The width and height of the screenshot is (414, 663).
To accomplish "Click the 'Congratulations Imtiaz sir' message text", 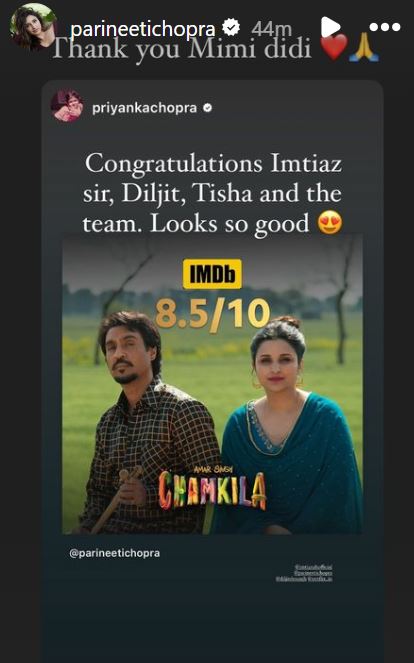I will point(212,193).
